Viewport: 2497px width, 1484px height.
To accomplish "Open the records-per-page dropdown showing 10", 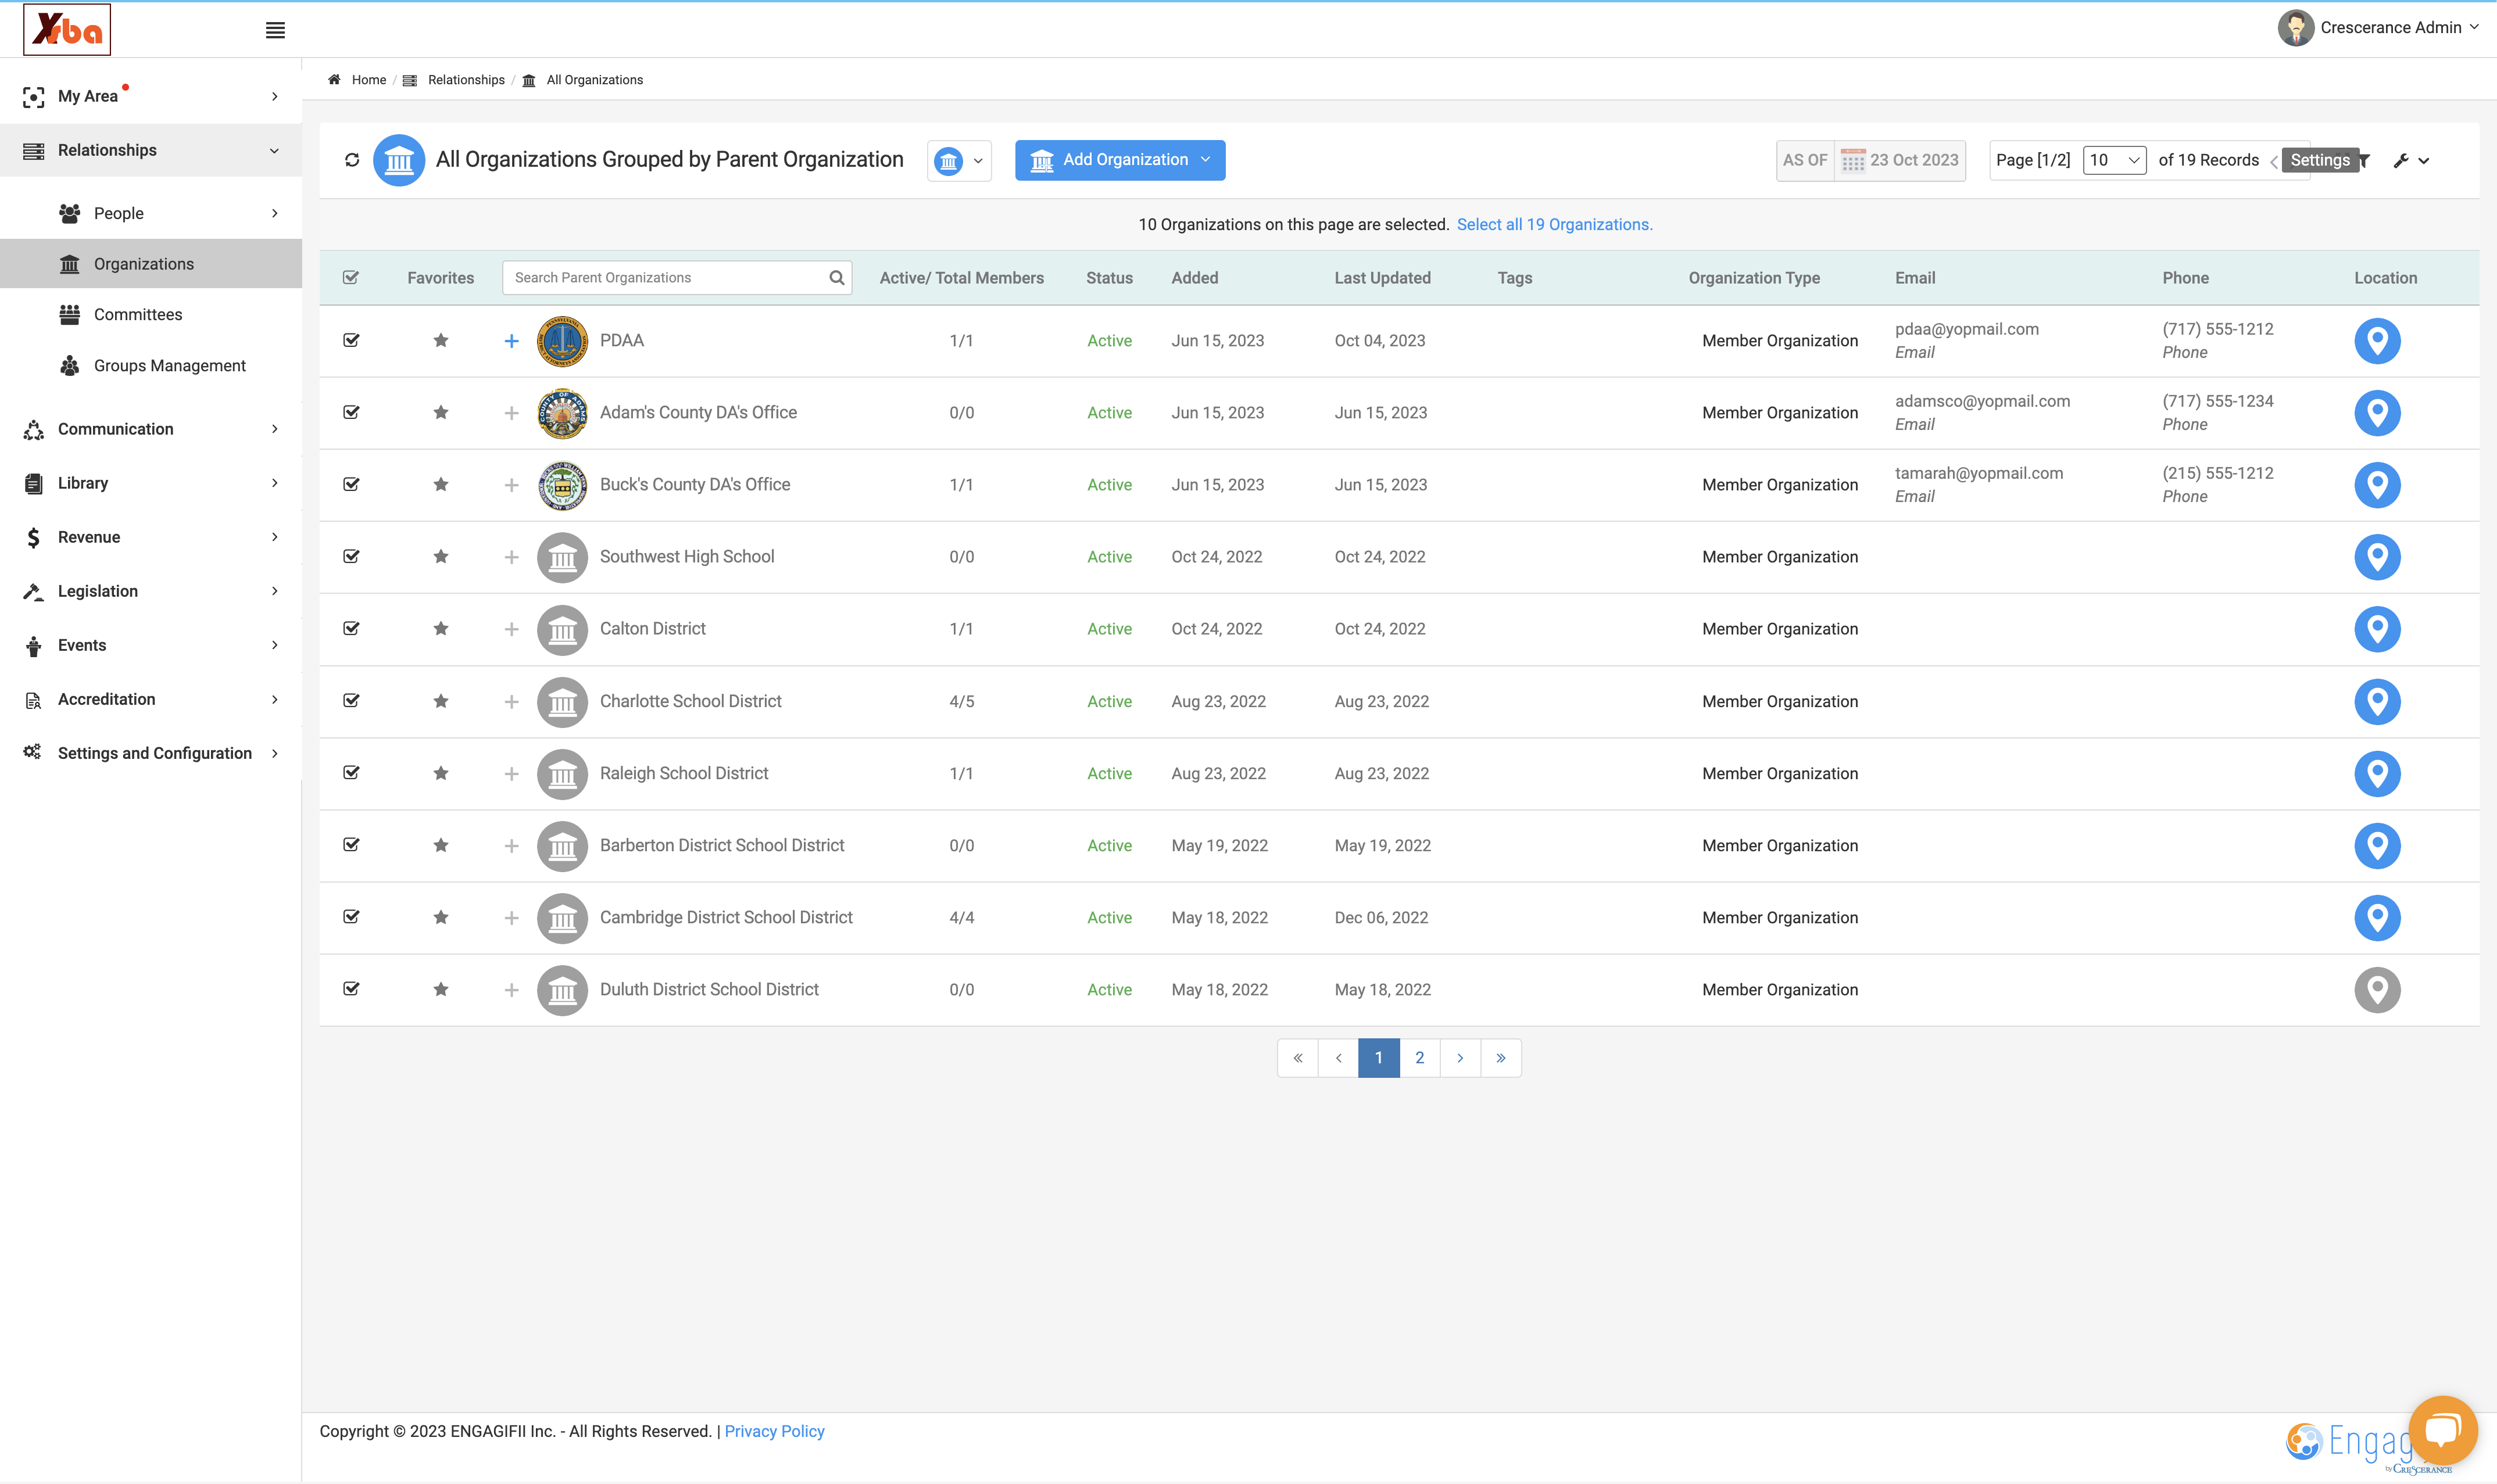I will [2114, 160].
